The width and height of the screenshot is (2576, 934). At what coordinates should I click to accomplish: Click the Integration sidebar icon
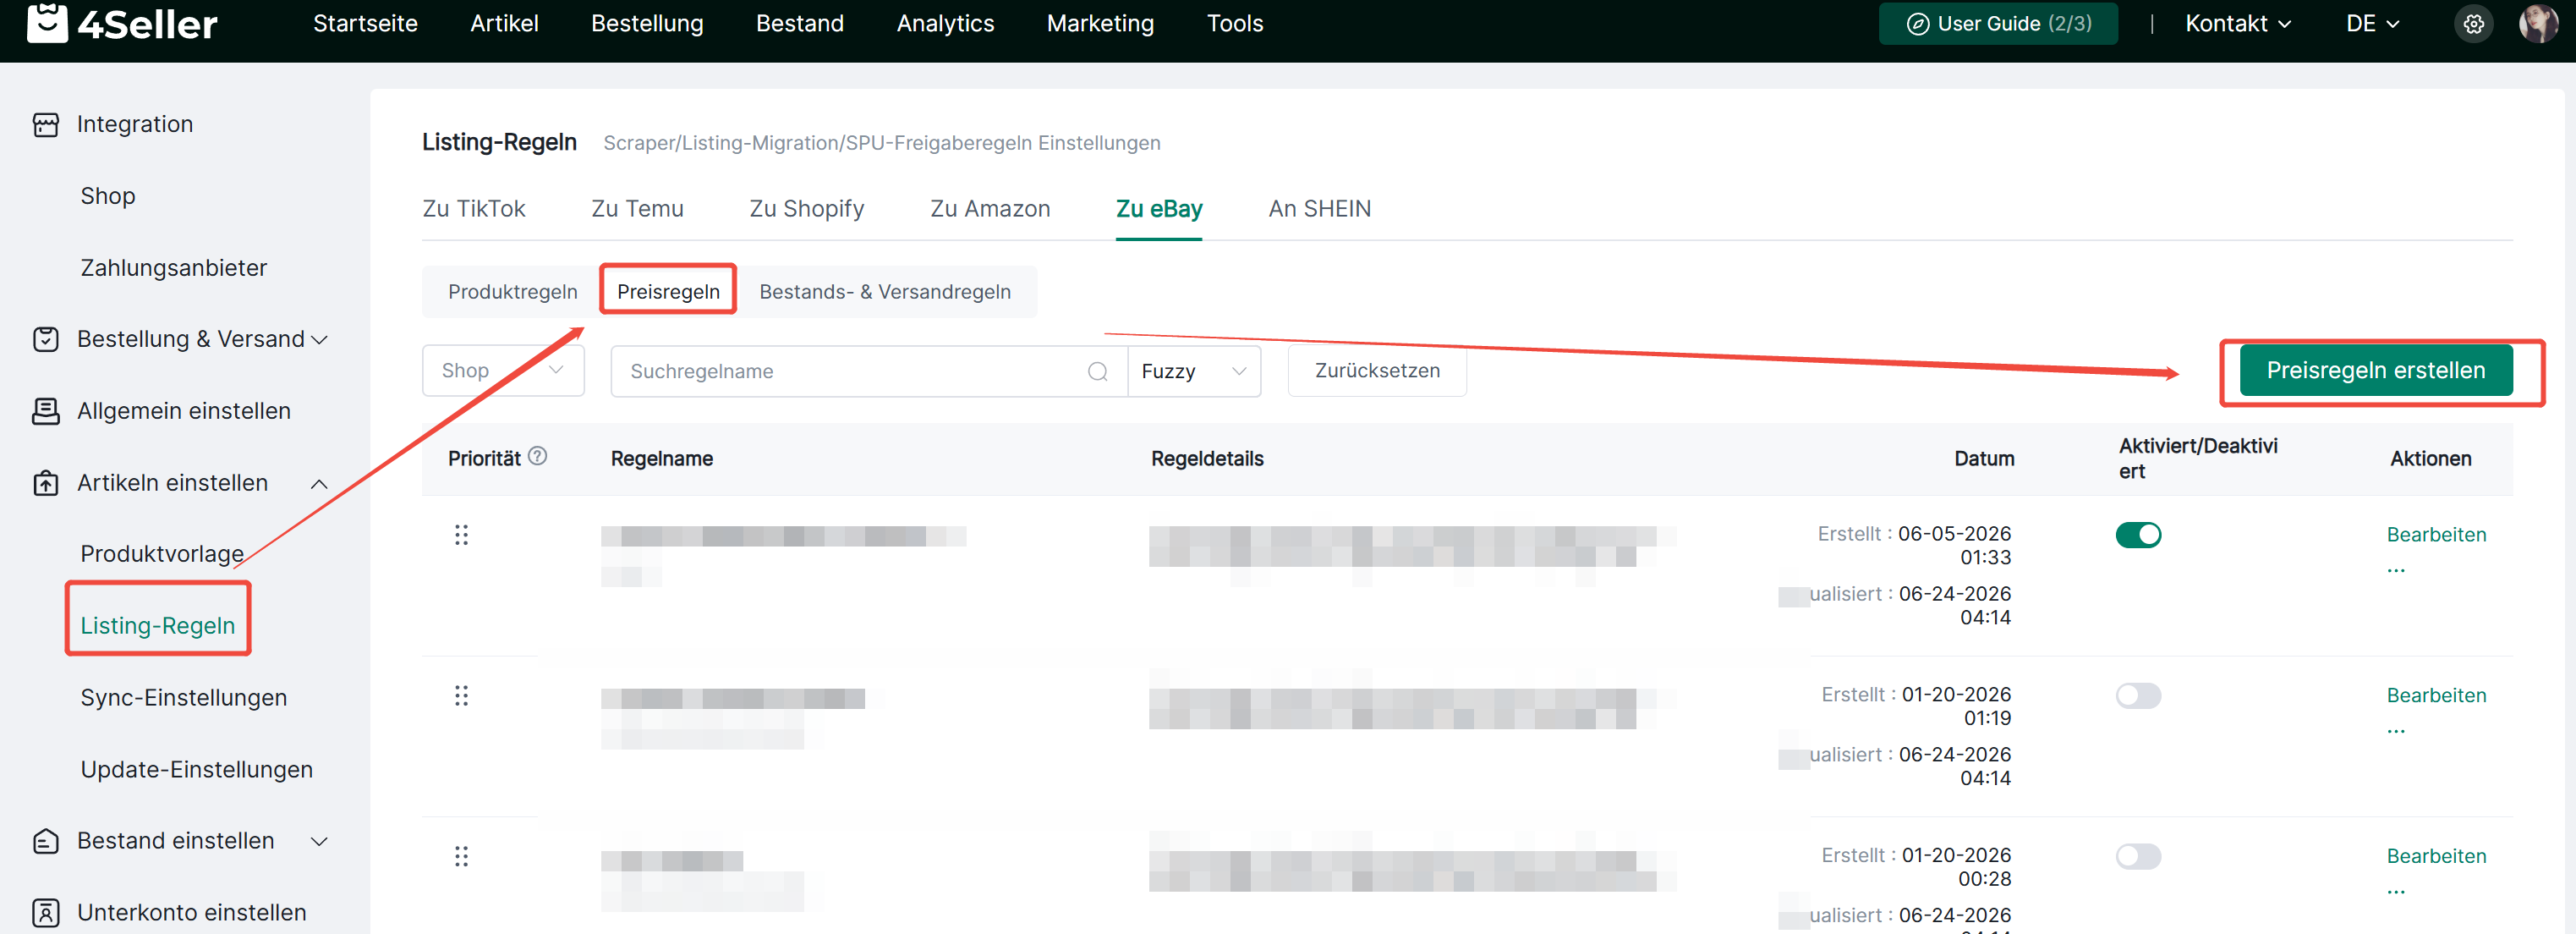46,124
